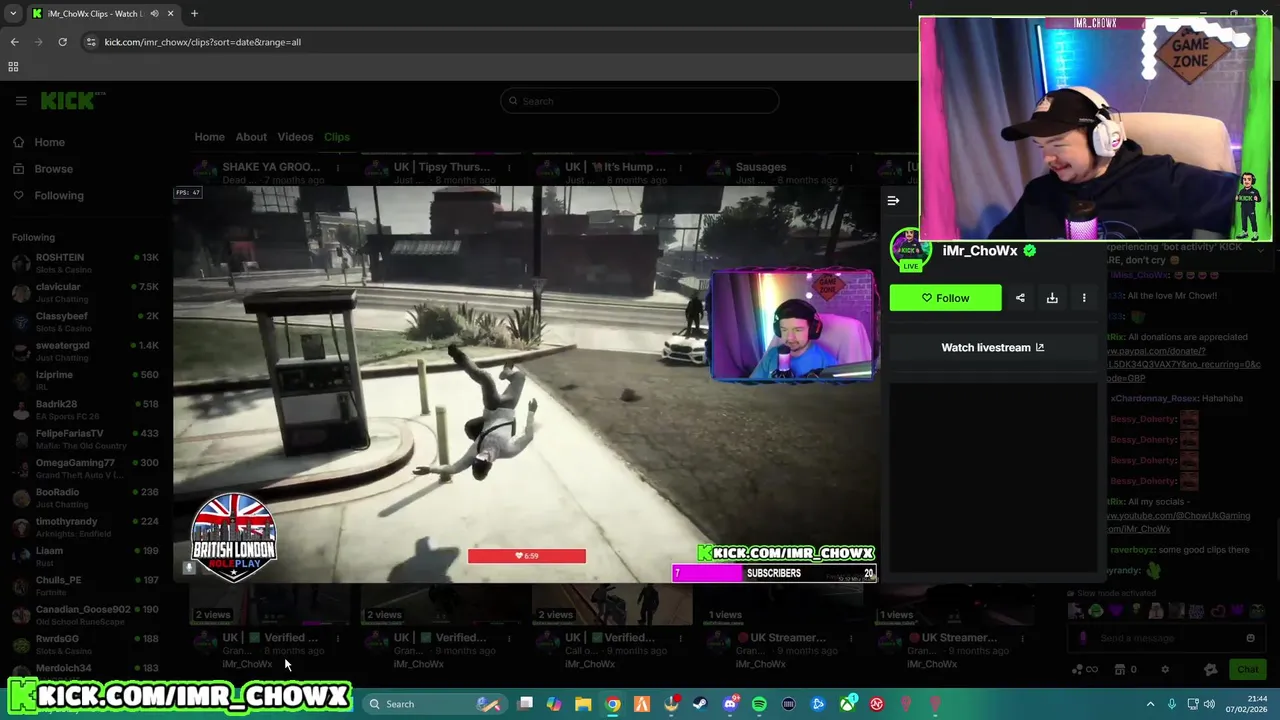The width and height of the screenshot is (1280, 720).
Task: Open a new browser tab
Action: [x=194, y=14]
